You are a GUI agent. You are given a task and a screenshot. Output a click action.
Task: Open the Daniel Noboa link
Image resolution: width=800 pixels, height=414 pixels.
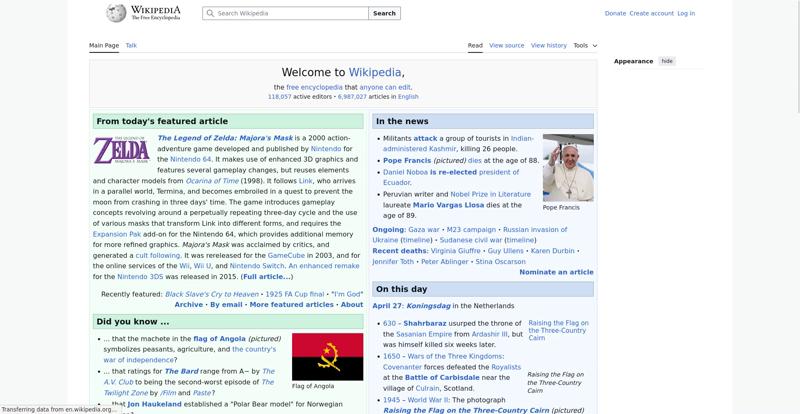[x=406, y=172]
